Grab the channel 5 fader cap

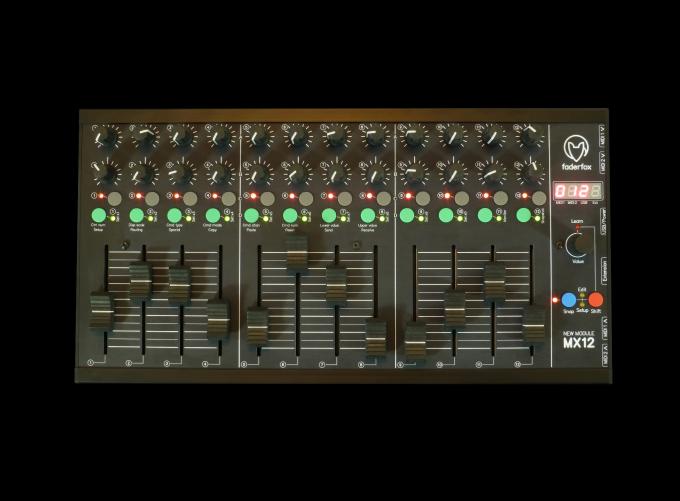258,325
